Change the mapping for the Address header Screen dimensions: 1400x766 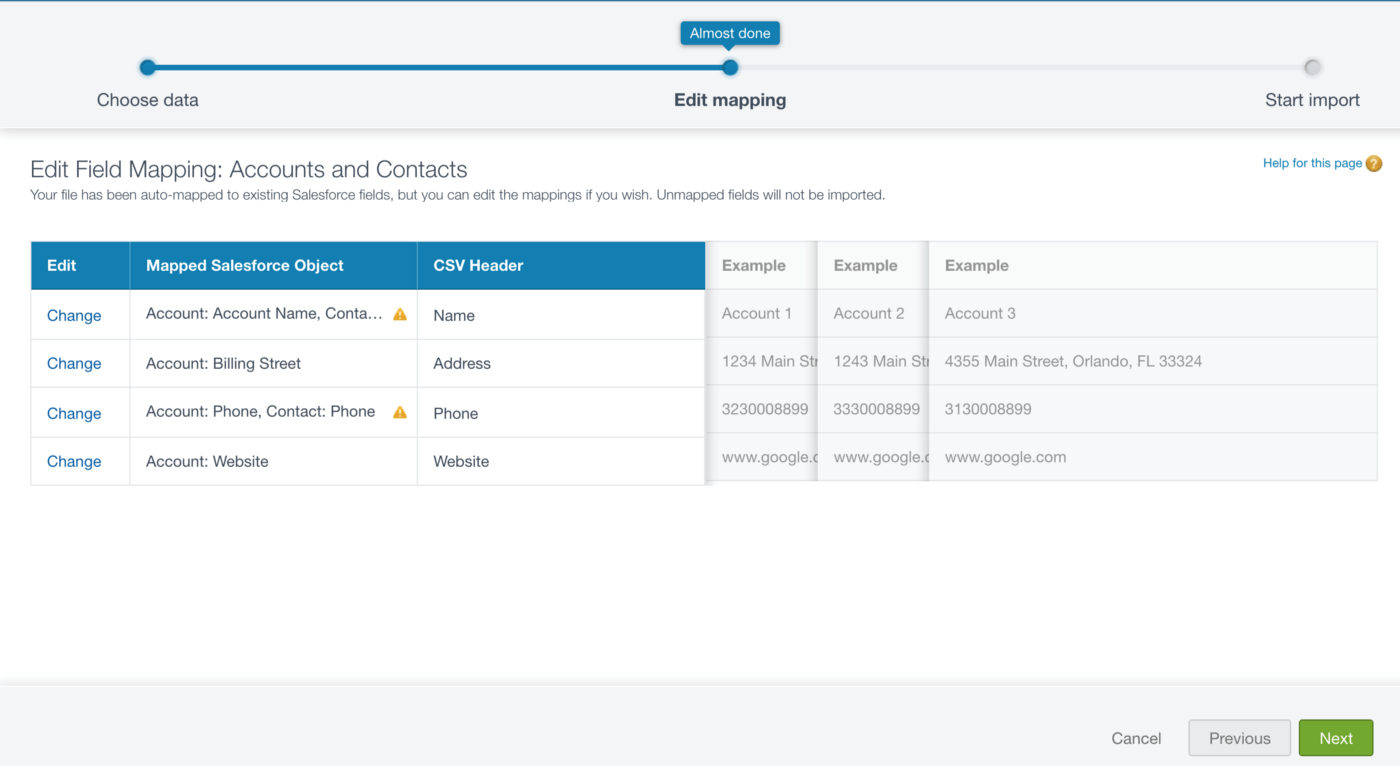coord(74,363)
